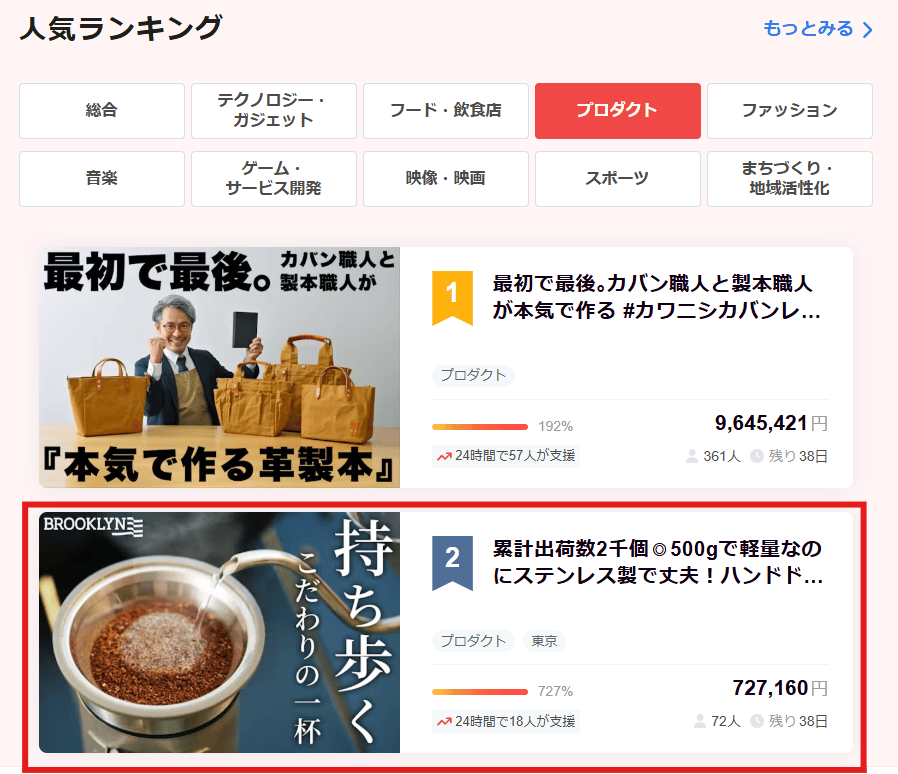Select the 総合 category tab
The image size is (898, 774).
pos(102,111)
